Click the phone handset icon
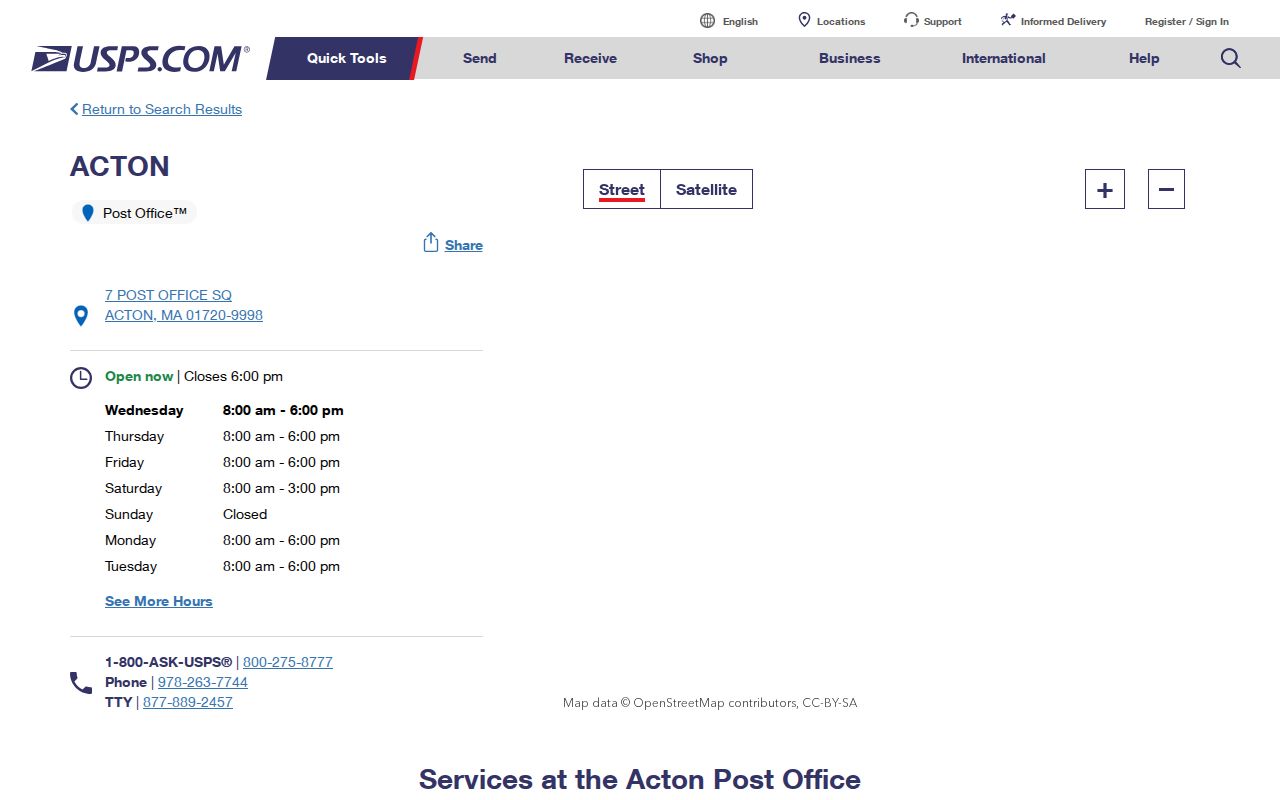This screenshot has height=800, width=1280. [x=81, y=683]
